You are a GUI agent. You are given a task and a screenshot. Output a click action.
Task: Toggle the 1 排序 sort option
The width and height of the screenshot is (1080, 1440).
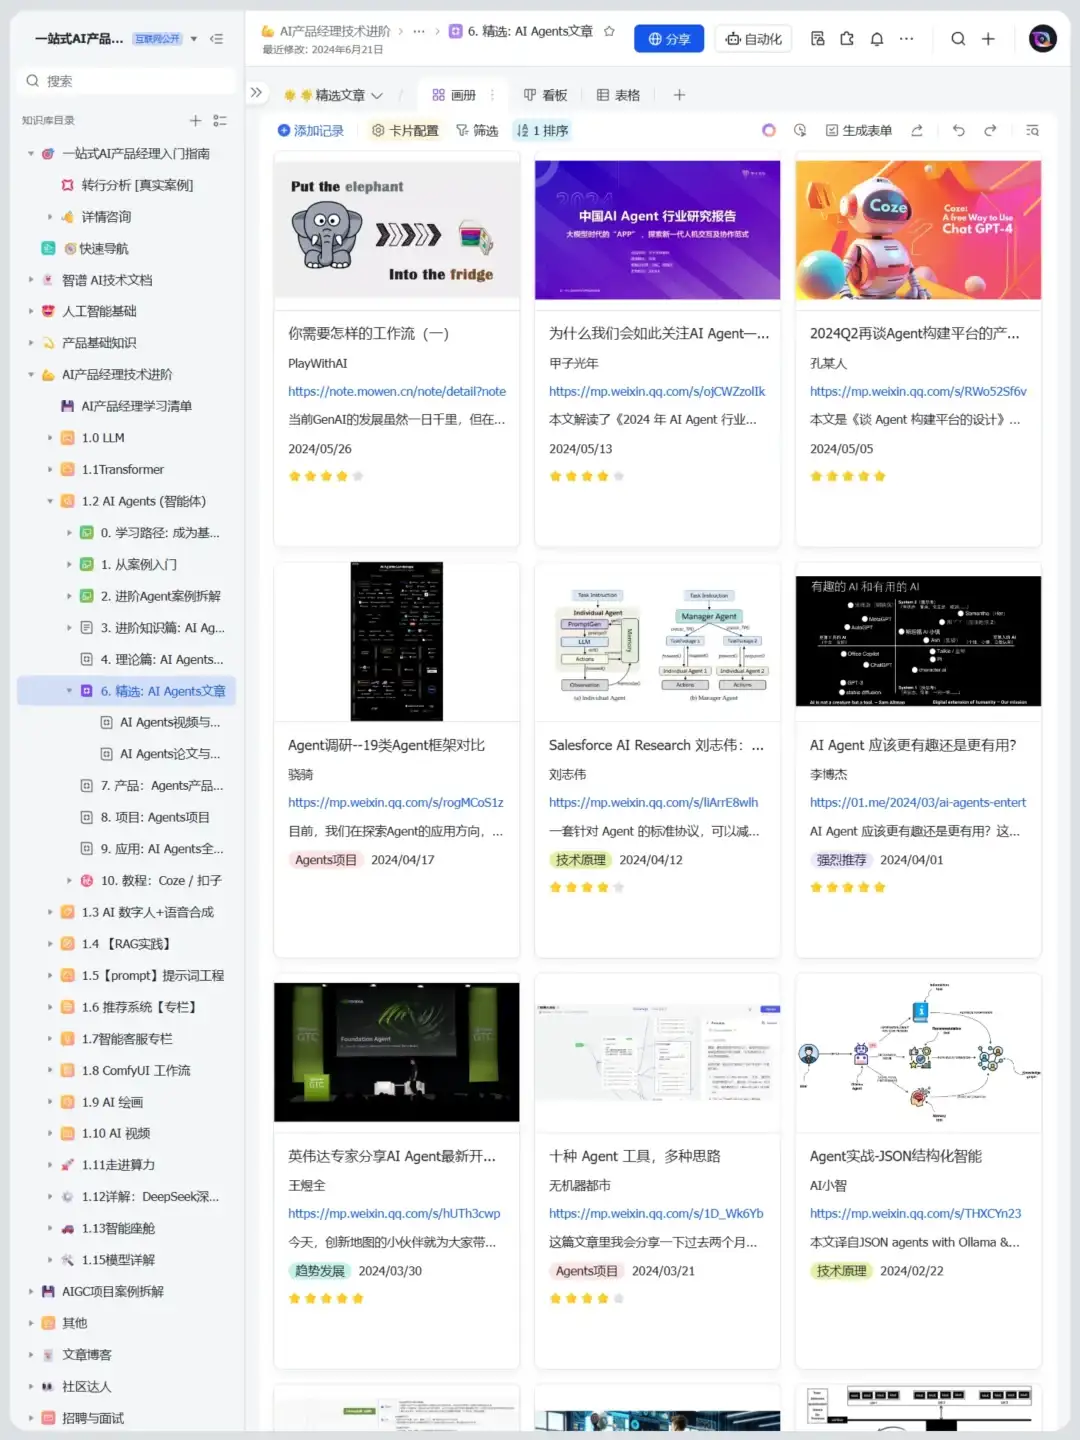542,131
